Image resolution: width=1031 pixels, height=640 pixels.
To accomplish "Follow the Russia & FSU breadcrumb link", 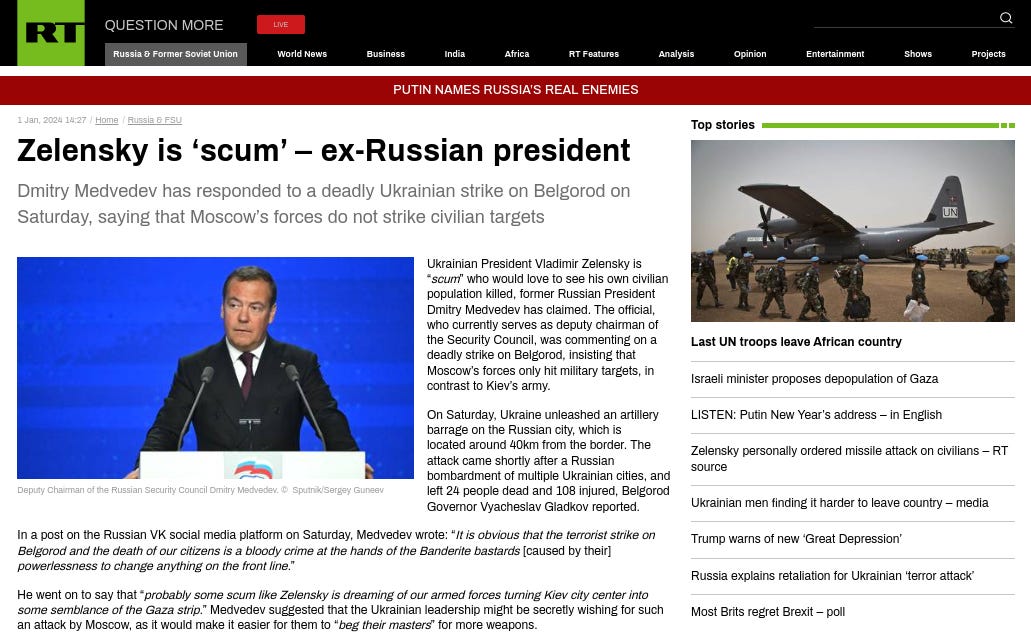I will point(155,120).
